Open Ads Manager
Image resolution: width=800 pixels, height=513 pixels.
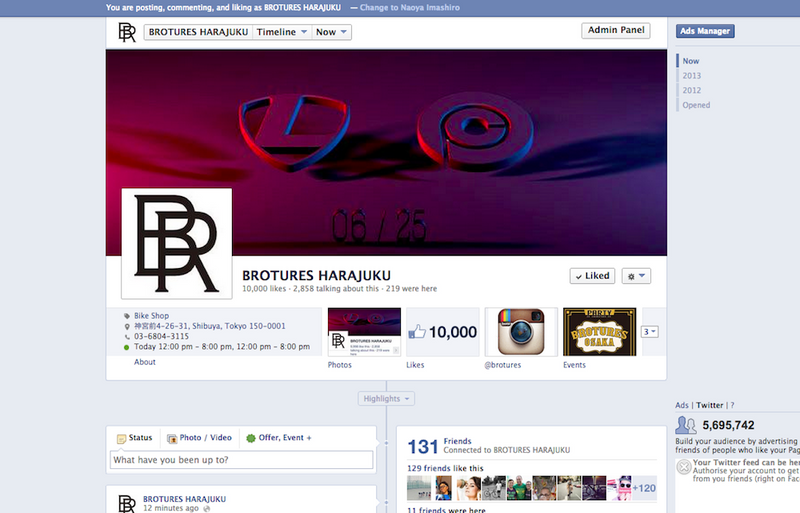click(x=705, y=31)
